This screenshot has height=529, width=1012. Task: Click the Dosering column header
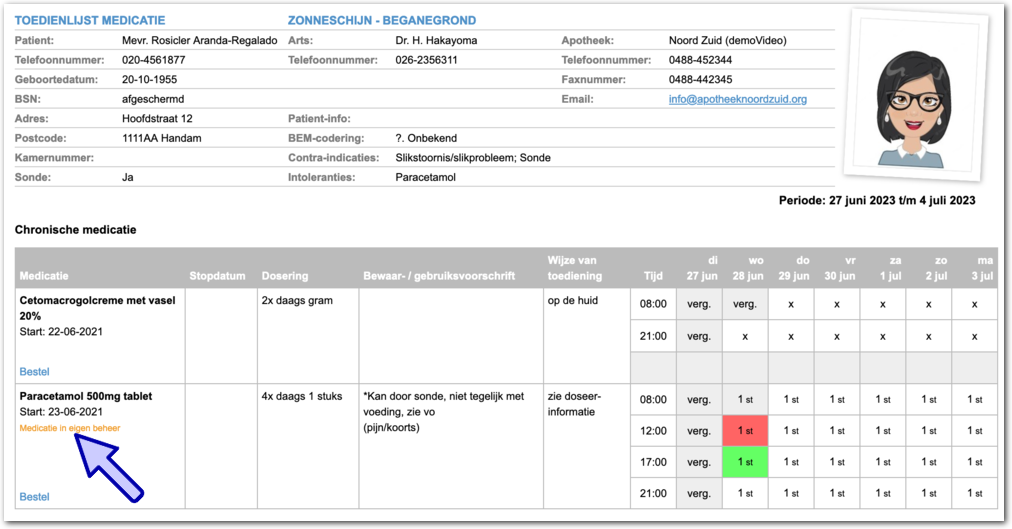285,276
